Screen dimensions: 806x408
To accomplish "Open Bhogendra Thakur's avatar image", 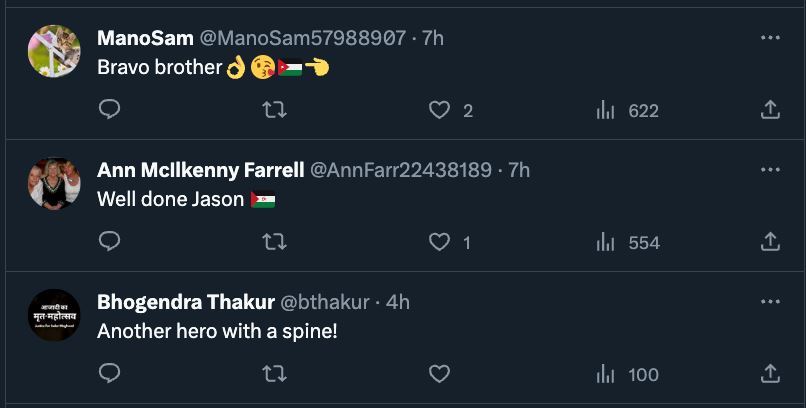I will pos(54,315).
